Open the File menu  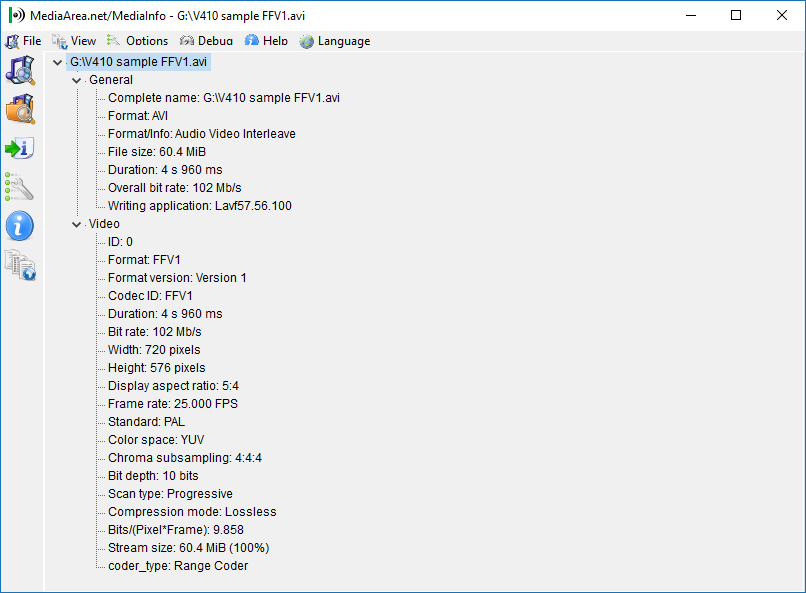tap(32, 41)
